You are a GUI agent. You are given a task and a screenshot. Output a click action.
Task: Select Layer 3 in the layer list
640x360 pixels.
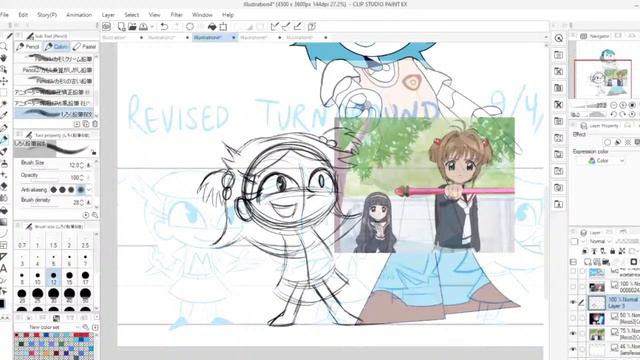(613, 302)
